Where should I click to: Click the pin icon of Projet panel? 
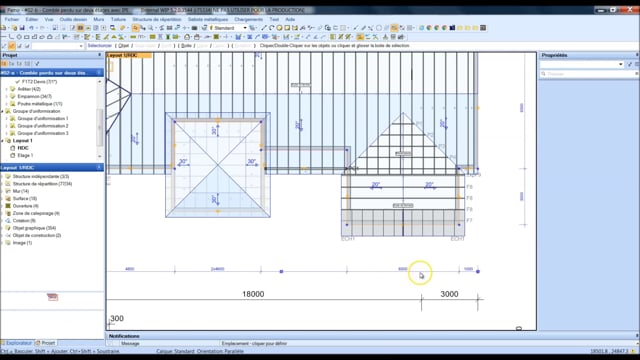click(x=100, y=55)
